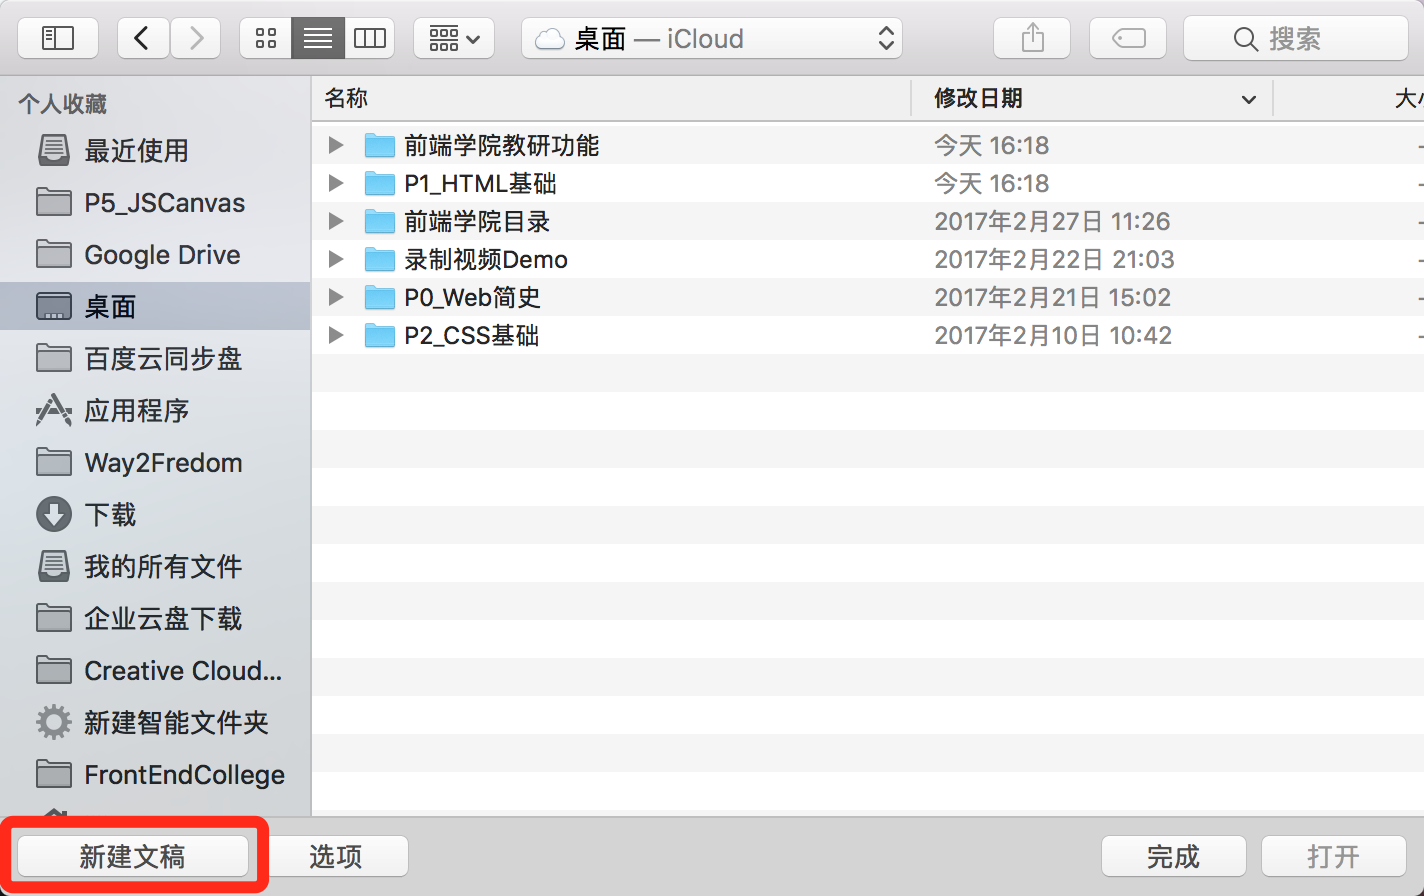Open the 桌面 — iCloud location popup

click(x=712, y=39)
